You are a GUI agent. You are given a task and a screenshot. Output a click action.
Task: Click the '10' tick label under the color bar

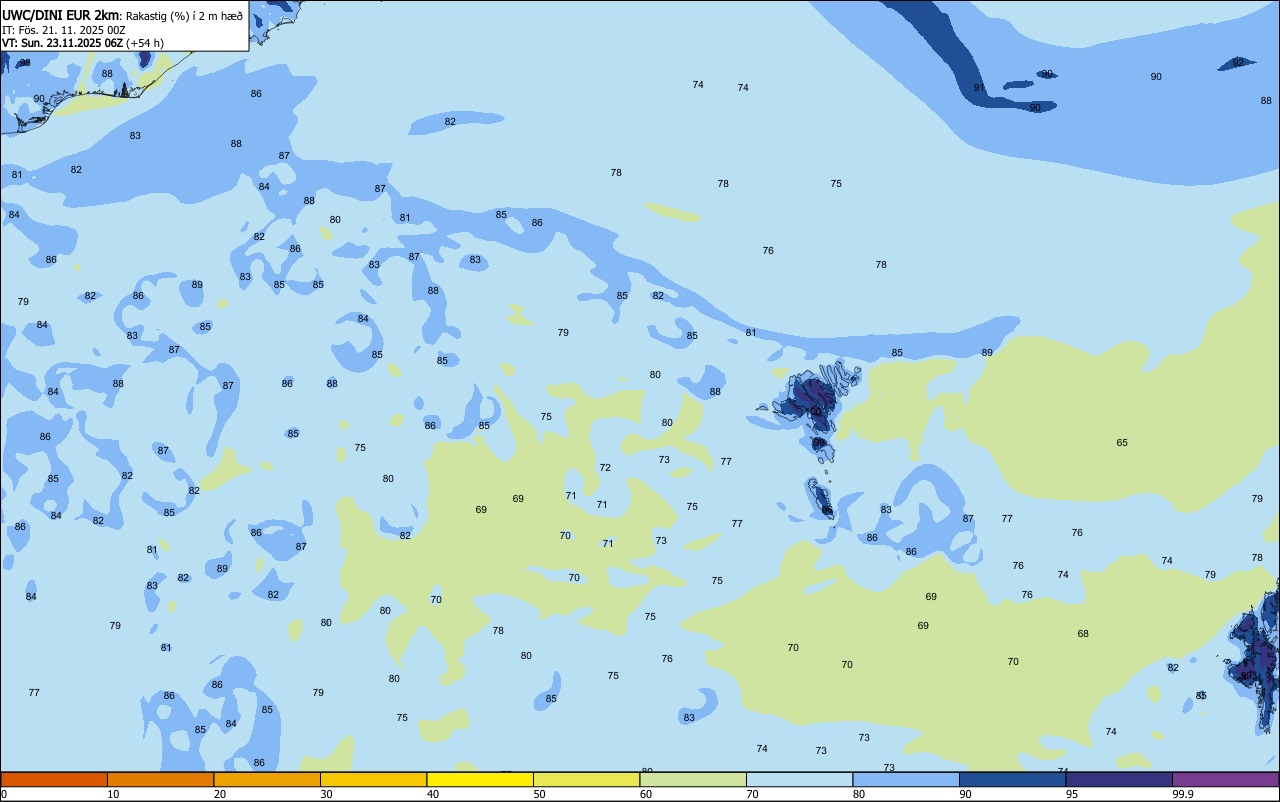pyautogui.click(x=113, y=794)
